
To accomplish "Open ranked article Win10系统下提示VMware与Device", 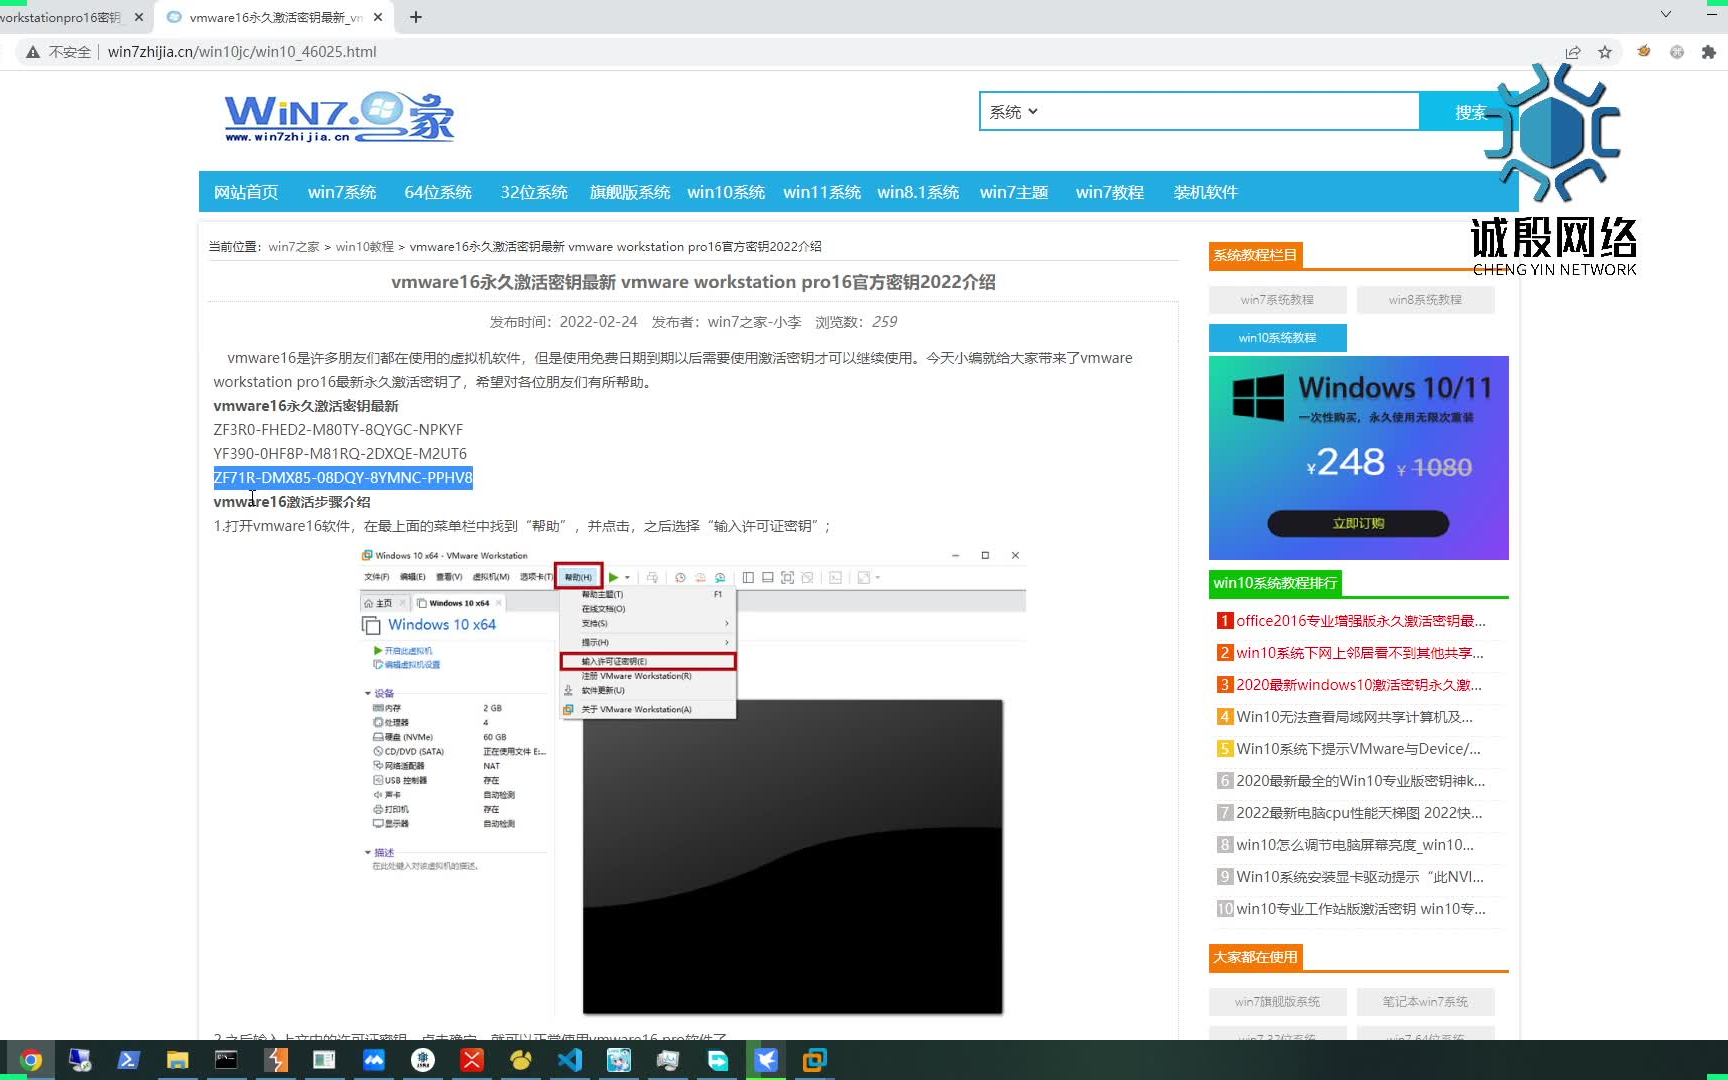I will pyautogui.click(x=1359, y=749).
